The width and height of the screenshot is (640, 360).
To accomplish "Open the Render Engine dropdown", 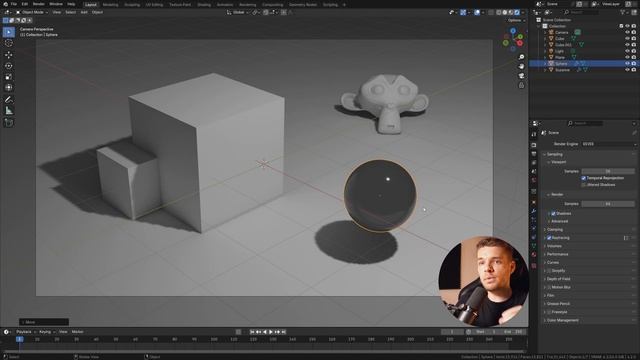I will click(x=609, y=144).
